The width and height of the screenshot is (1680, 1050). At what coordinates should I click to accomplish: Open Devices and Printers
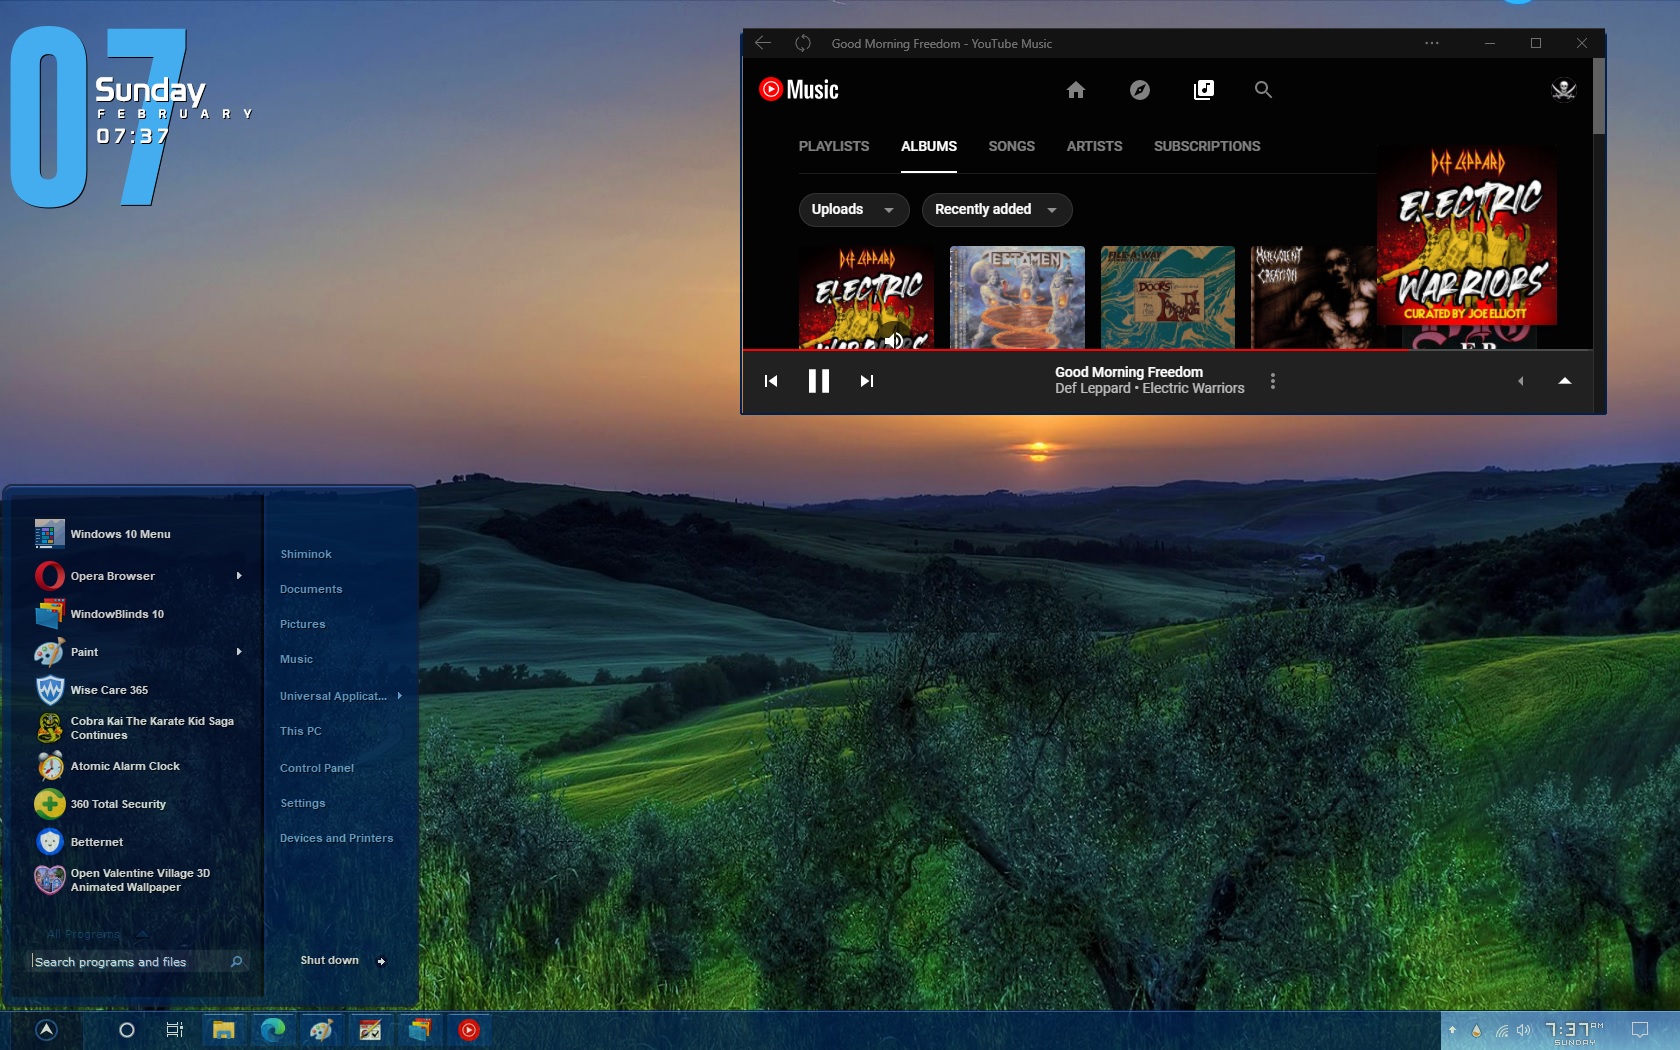pos(336,838)
